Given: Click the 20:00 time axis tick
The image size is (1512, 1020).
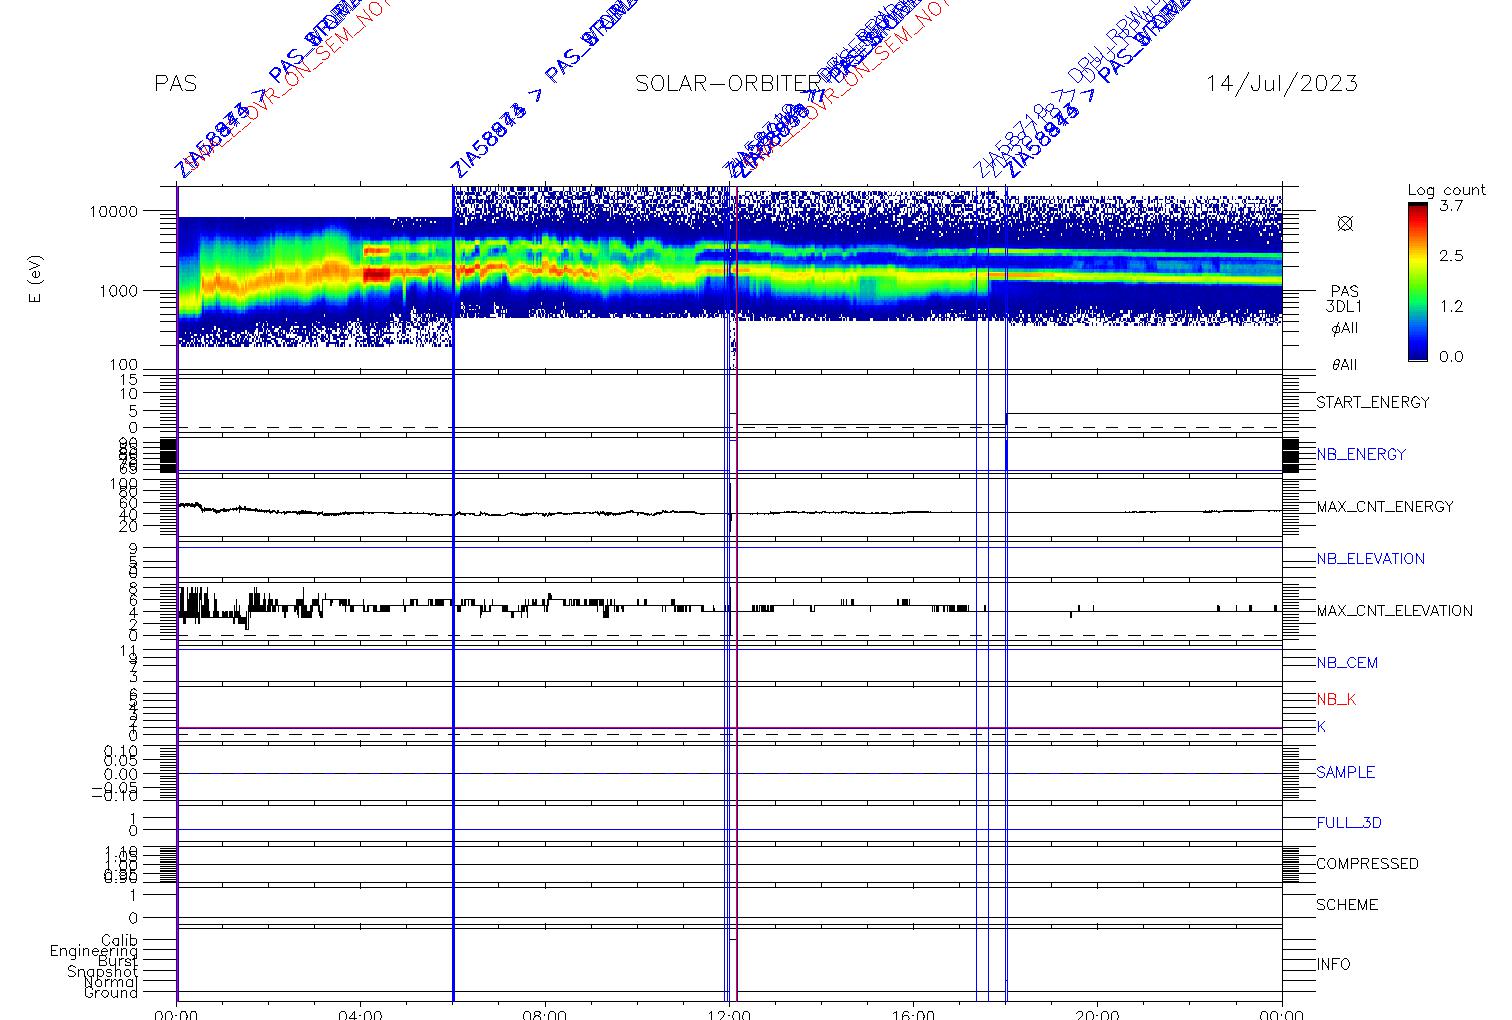Looking at the screenshot, I should (1098, 1013).
